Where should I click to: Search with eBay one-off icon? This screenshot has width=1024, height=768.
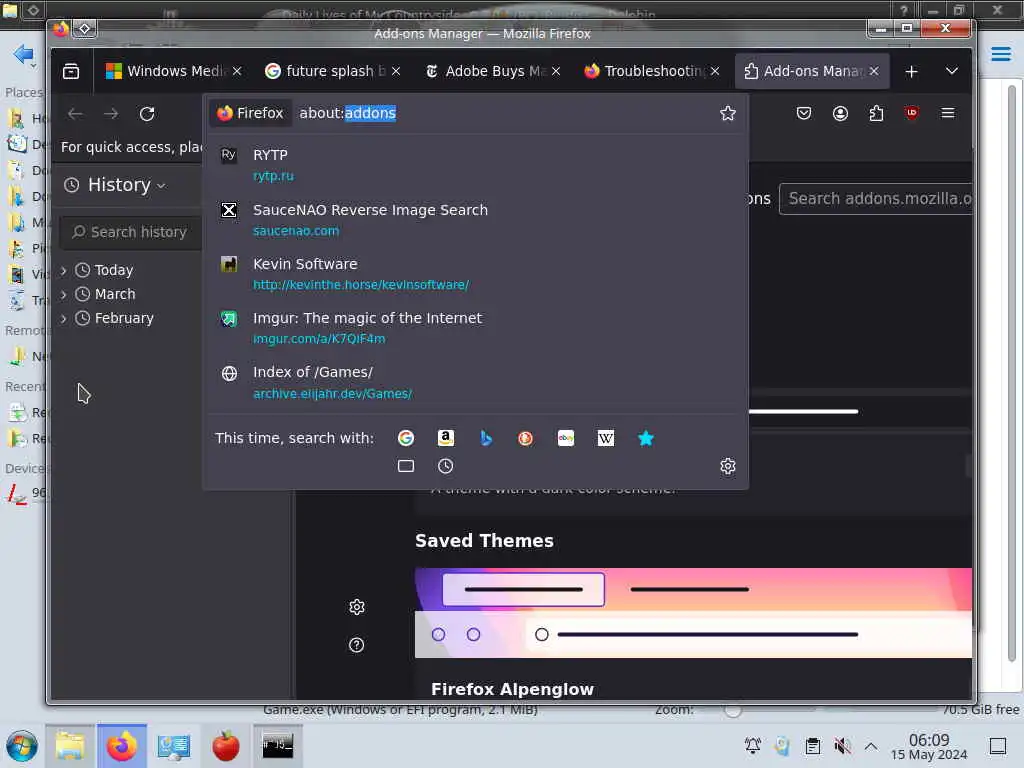click(566, 438)
